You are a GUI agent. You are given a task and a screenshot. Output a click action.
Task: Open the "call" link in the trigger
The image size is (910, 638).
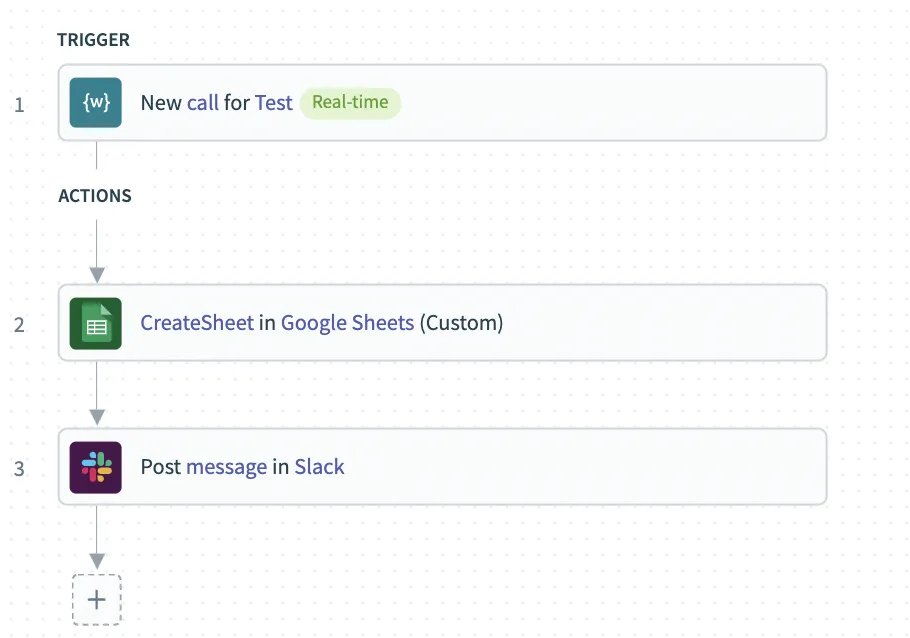pyautogui.click(x=203, y=103)
